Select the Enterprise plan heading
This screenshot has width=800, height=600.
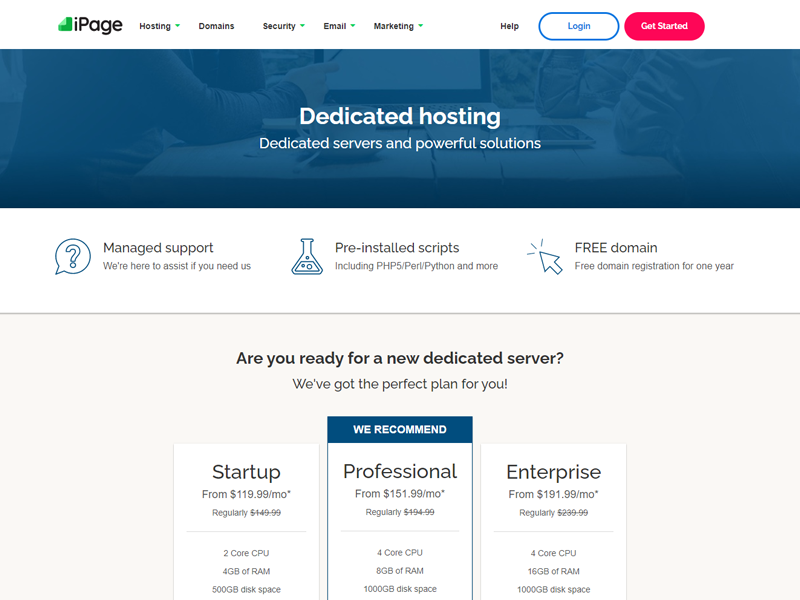click(x=554, y=472)
